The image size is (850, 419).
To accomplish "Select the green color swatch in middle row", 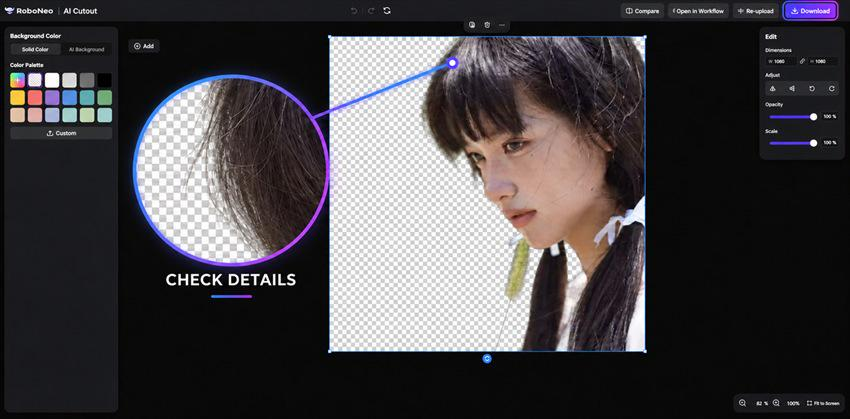I will coord(105,98).
